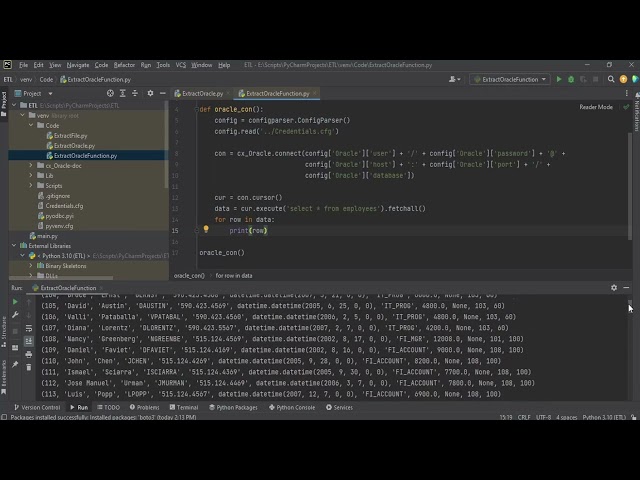This screenshot has height=480, width=640.
Task: Open the user account icon menu
Action: tap(454, 79)
